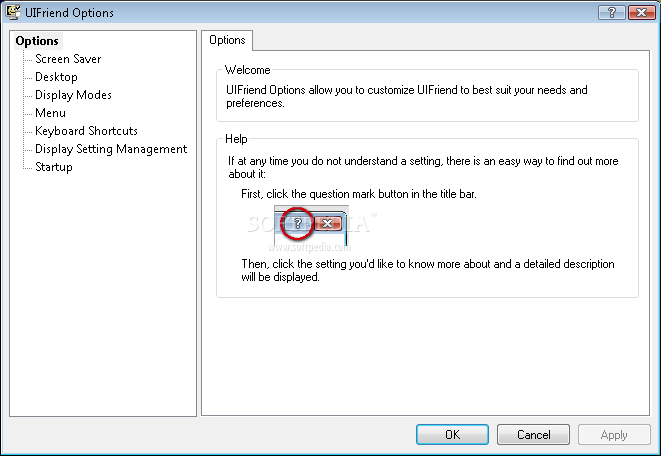The height and width of the screenshot is (456, 661).
Task: Select Display Setting Management item
Action: point(111,149)
